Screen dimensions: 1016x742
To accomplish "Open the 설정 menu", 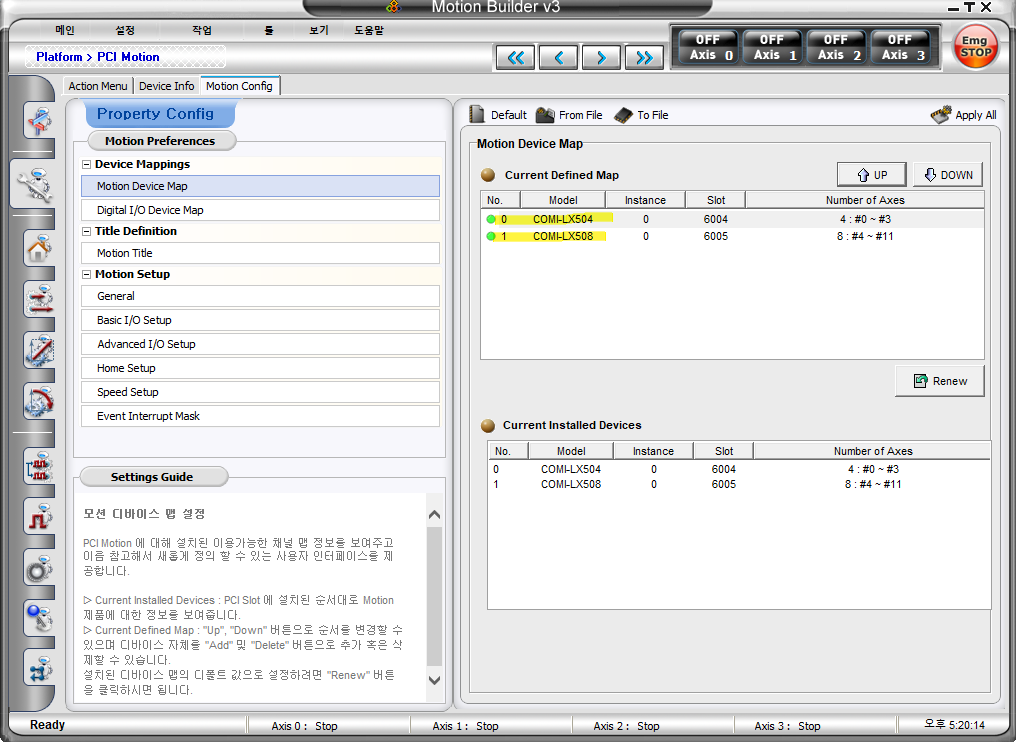I will click(125, 30).
